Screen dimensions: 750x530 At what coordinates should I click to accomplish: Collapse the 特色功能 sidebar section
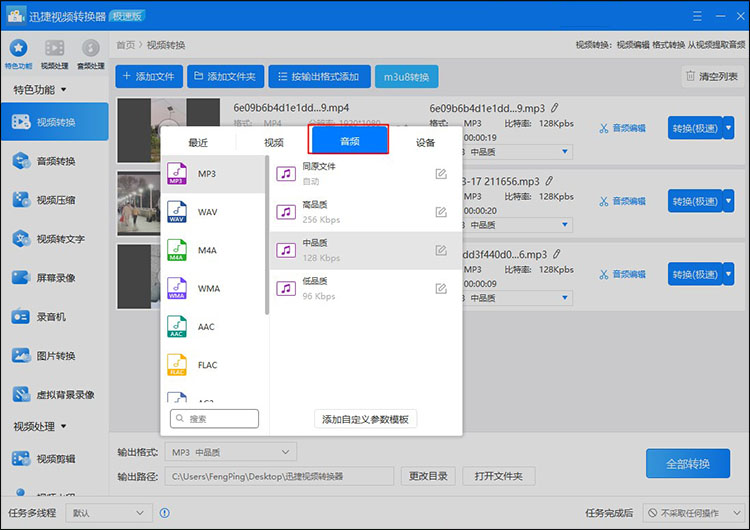click(x=64, y=89)
